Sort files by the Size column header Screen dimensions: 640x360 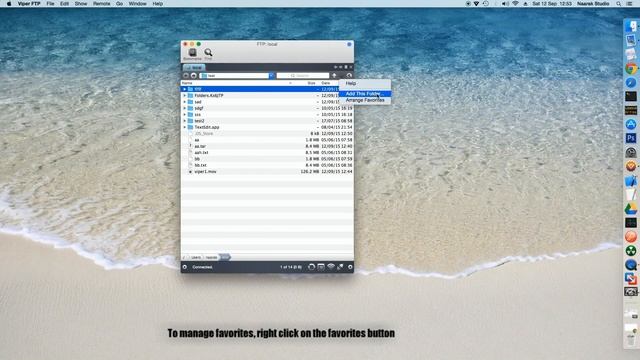[x=311, y=83]
